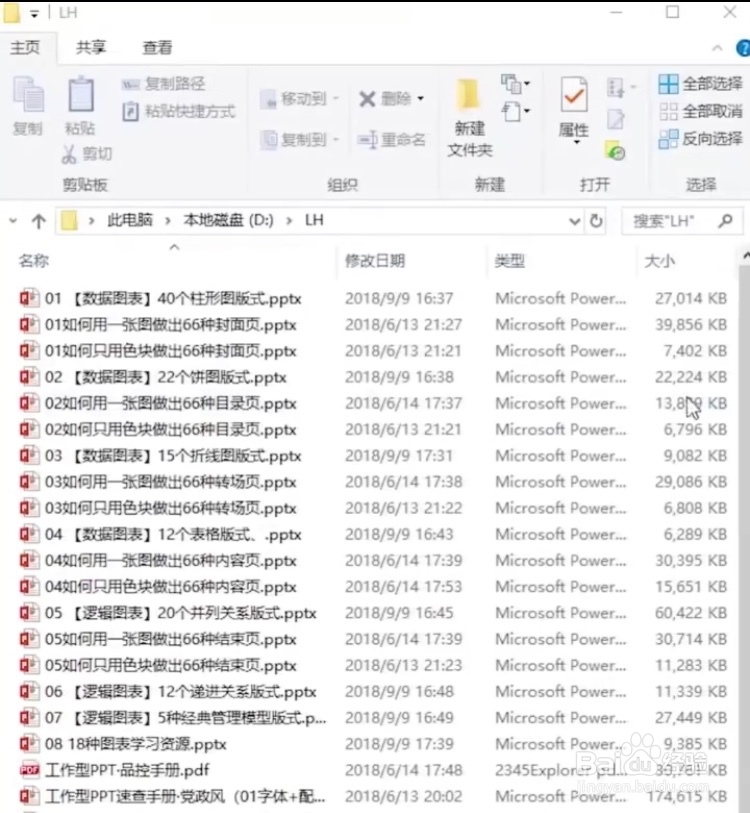
Task: Open the Help question mark icon
Action: tap(743, 48)
